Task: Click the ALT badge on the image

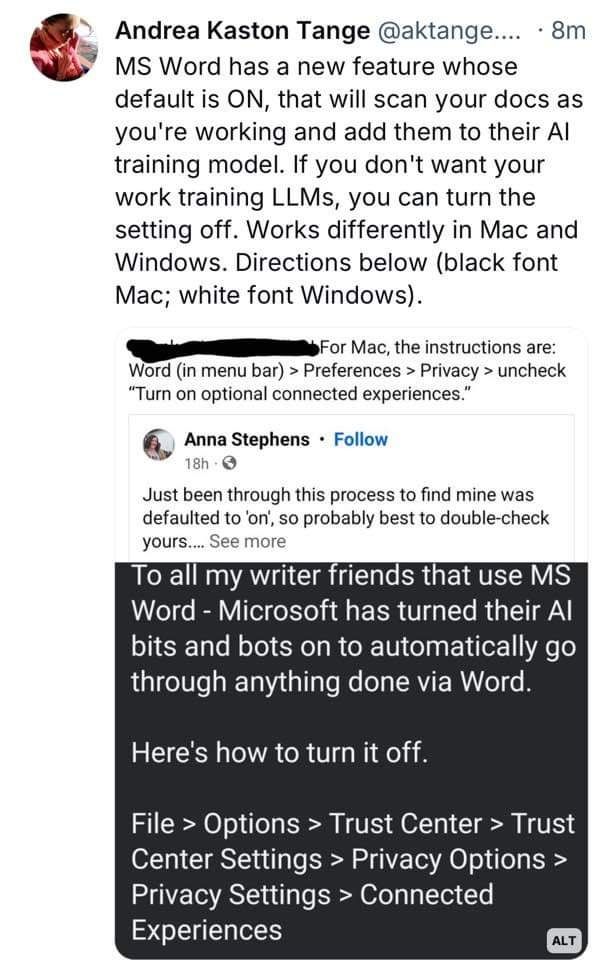Action: pos(563,940)
